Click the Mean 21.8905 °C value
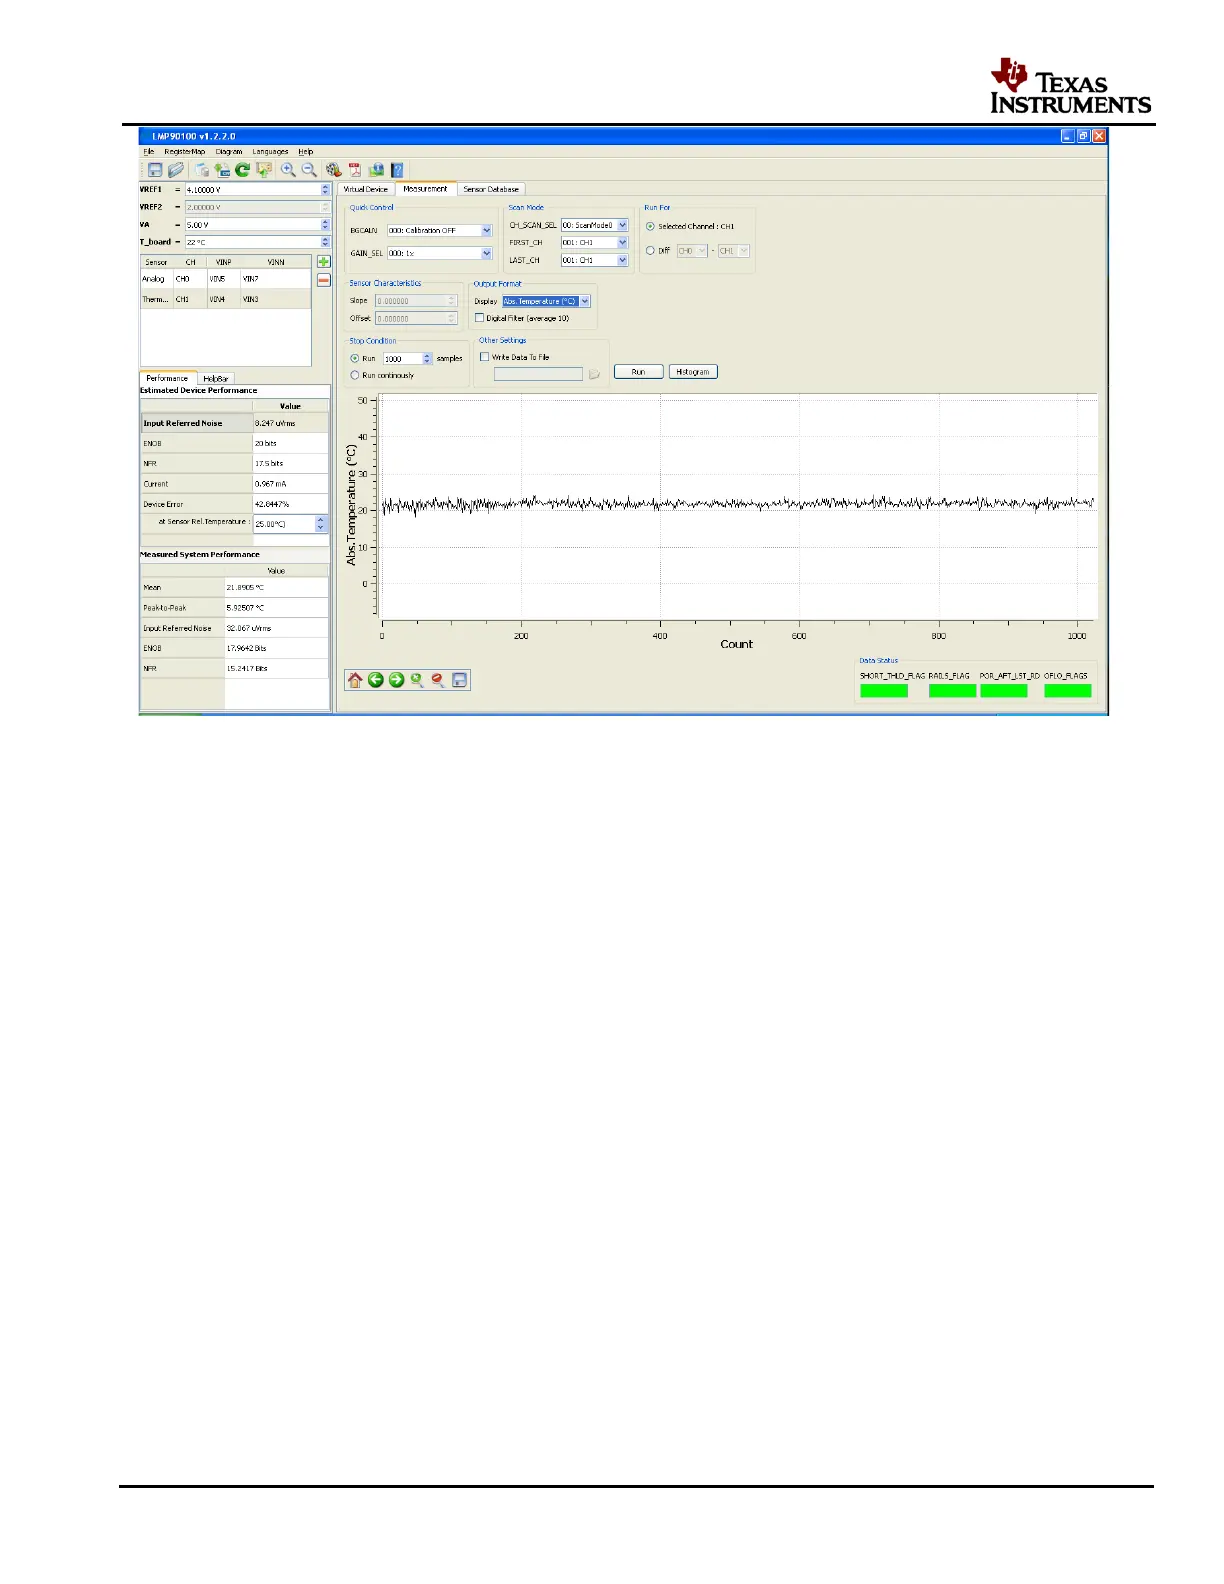Image resolution: width=1224 pixels, height=1584 pixels. [x=277, y=587]
